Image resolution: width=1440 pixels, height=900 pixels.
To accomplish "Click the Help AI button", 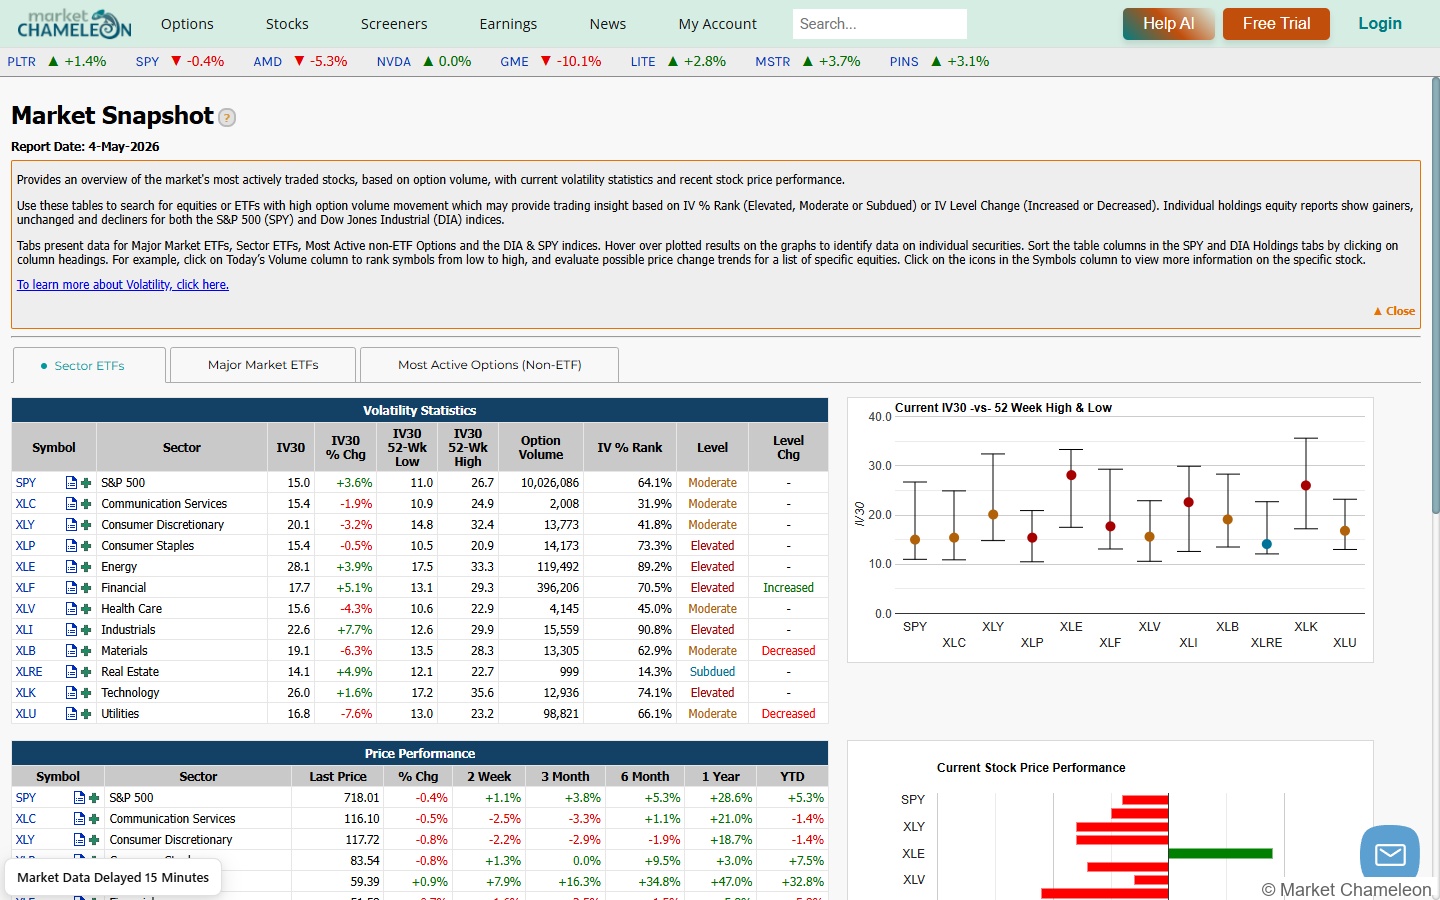I will pyautogui.click(x=1169, y=24).
